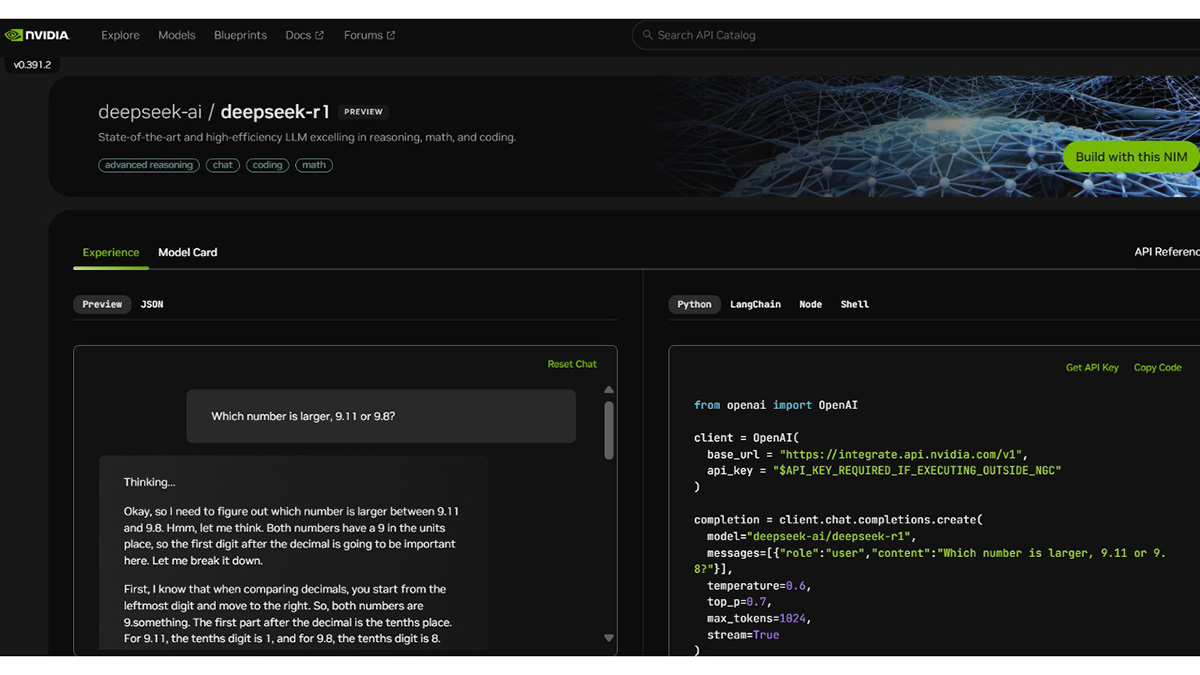This screenshot has height=675, width=1200.
Task: Switch to the Model Card tab
Action: pos(187,252)
